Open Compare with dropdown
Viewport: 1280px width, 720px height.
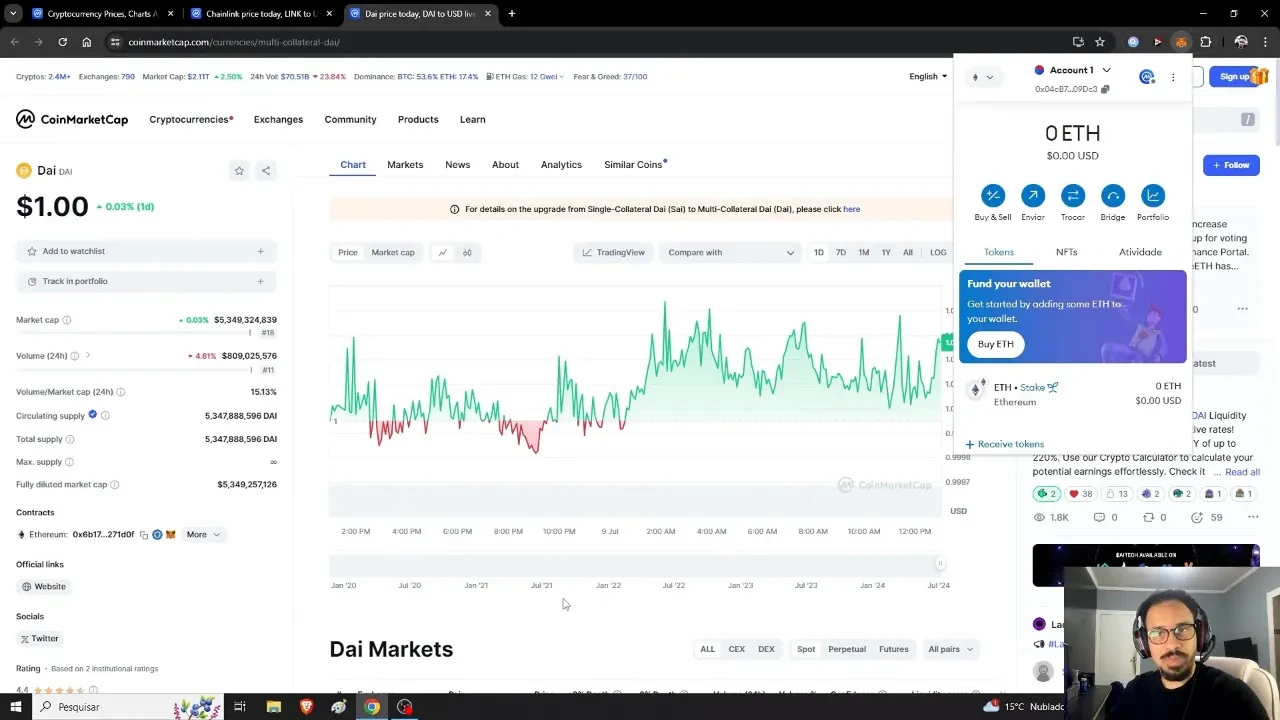(x=730, y=252)
